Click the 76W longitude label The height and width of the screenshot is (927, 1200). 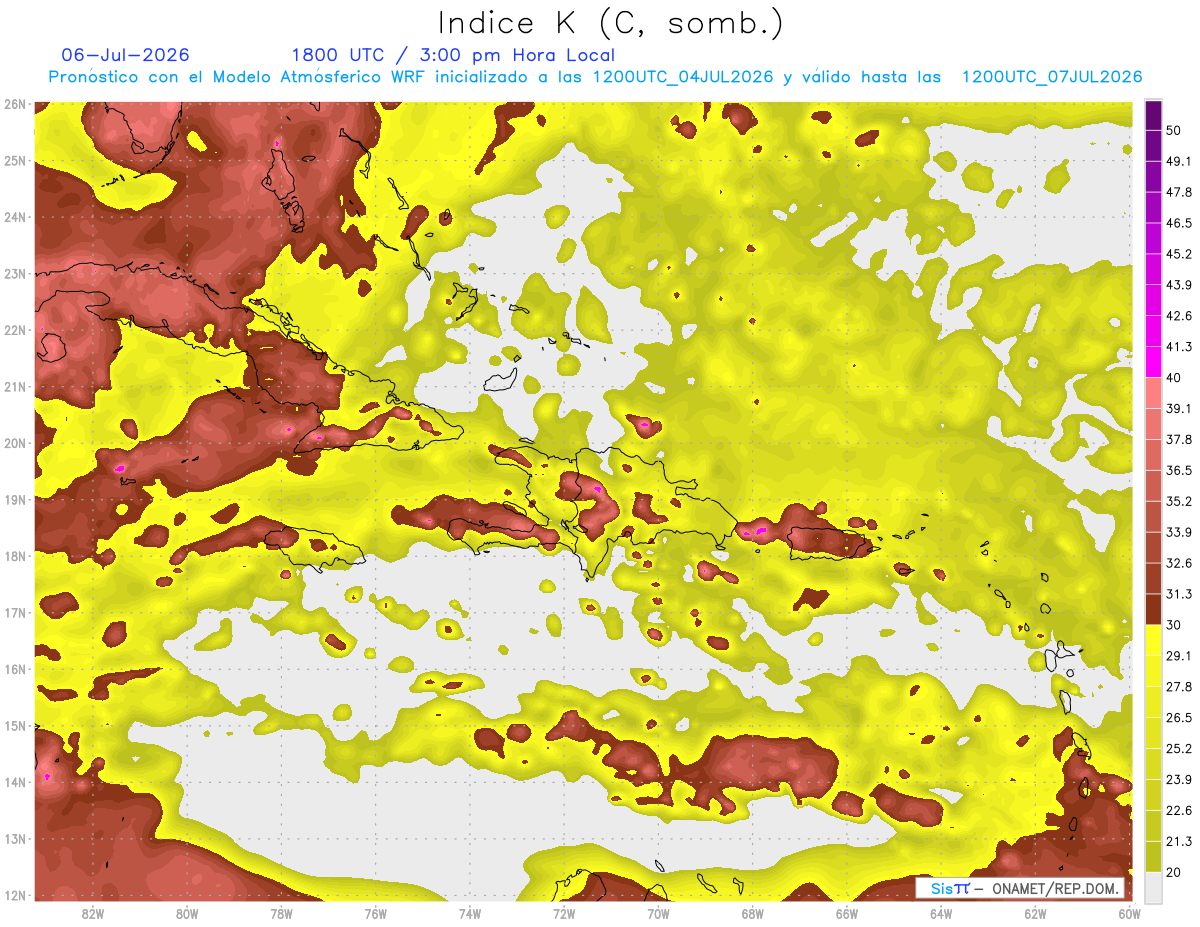(376, 913)
